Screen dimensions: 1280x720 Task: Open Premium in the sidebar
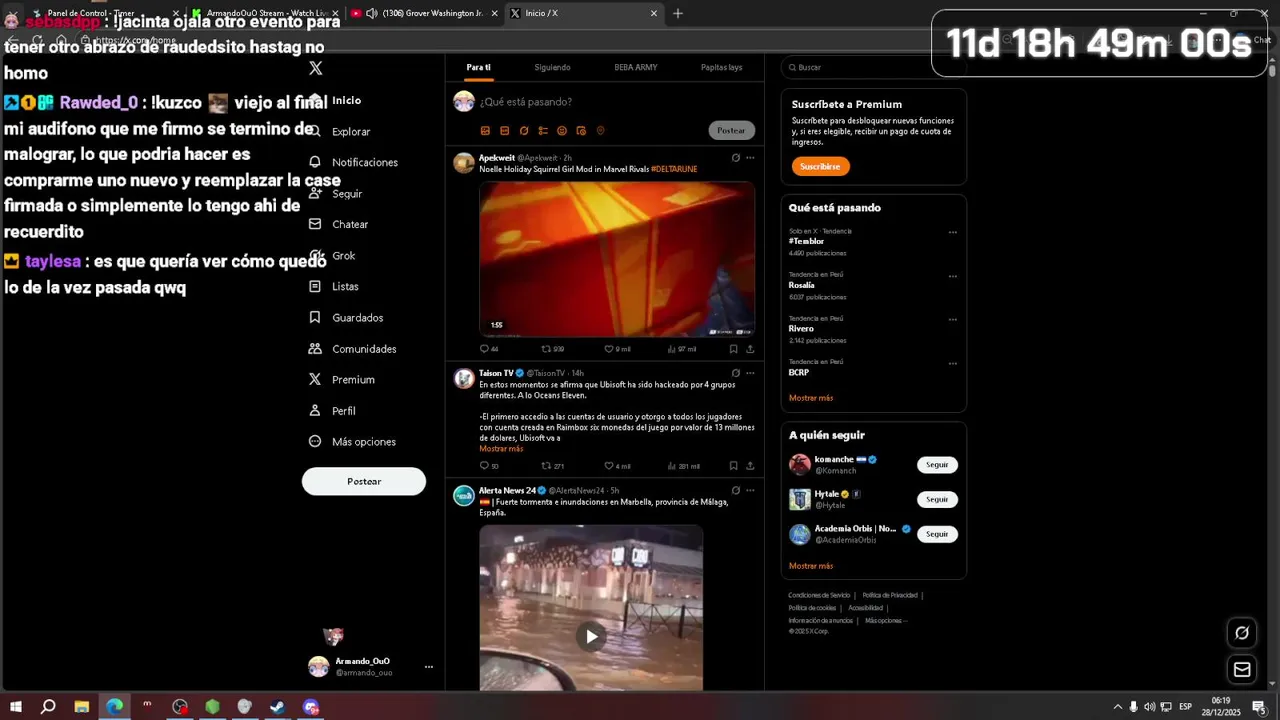pyautogui.click(x=342, y=379)
